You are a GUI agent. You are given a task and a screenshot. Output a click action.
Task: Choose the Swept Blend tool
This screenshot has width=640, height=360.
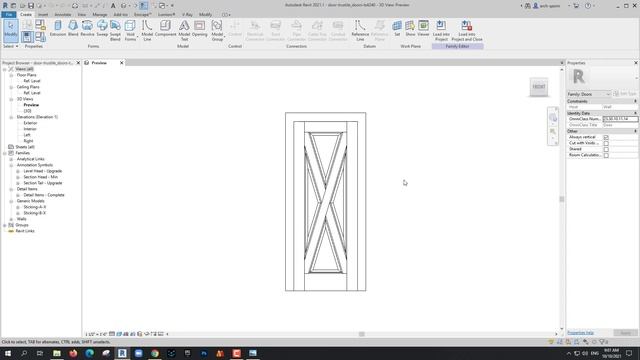[x=116, y=30]
